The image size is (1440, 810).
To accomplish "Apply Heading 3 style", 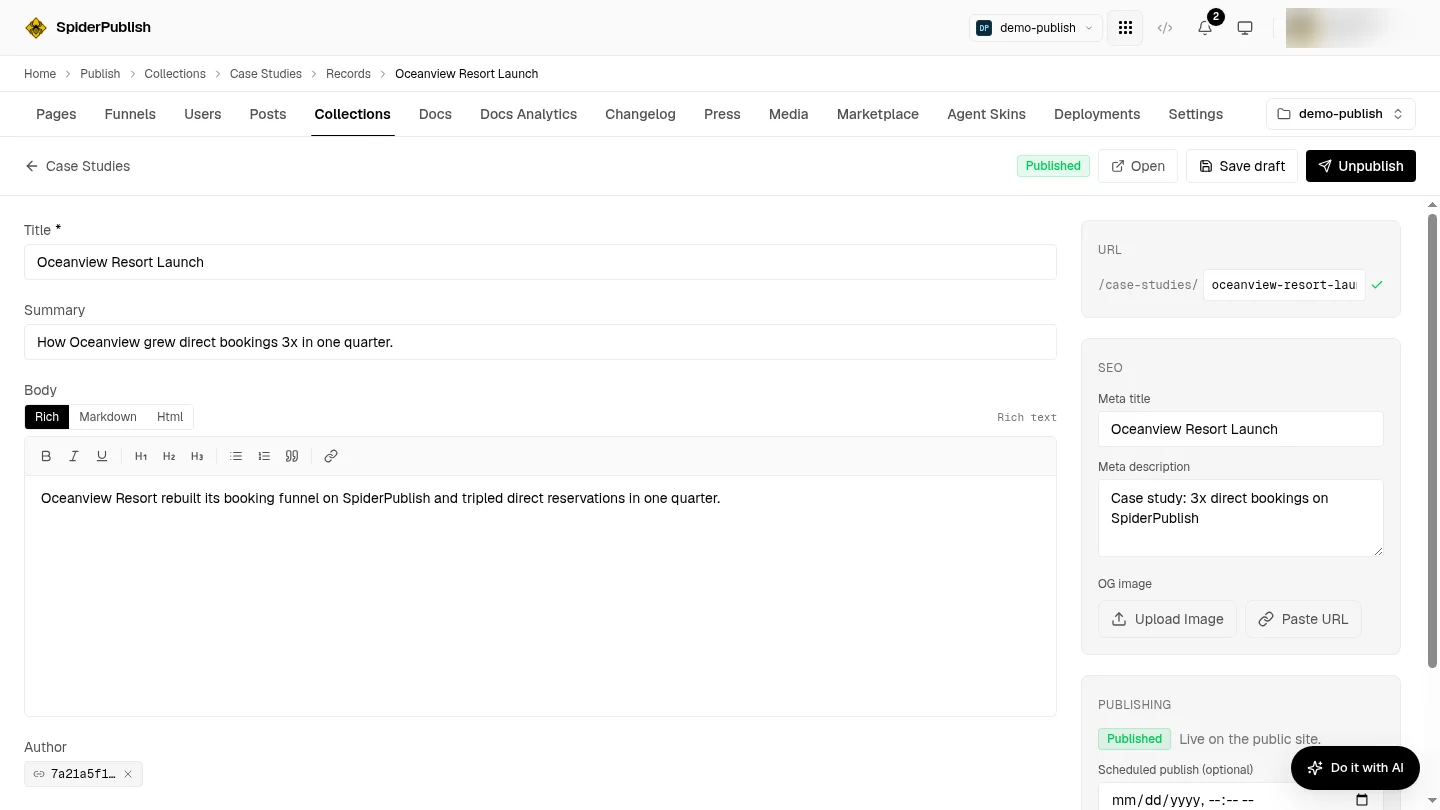I will (x=197, y=456).
